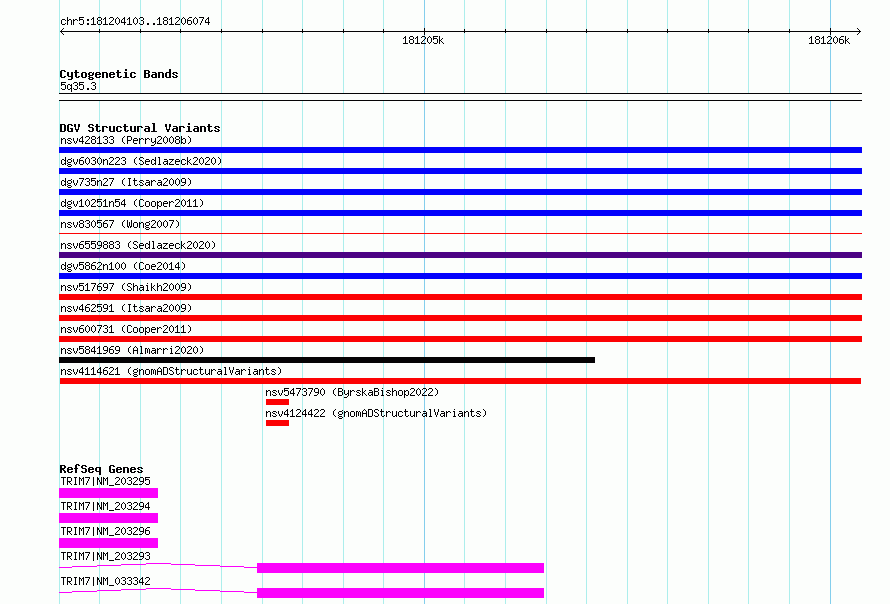Screen dimensions: 890x604
Task: Click the cytogenetic band 5q35.3 bar
Action: pos(460,97)
